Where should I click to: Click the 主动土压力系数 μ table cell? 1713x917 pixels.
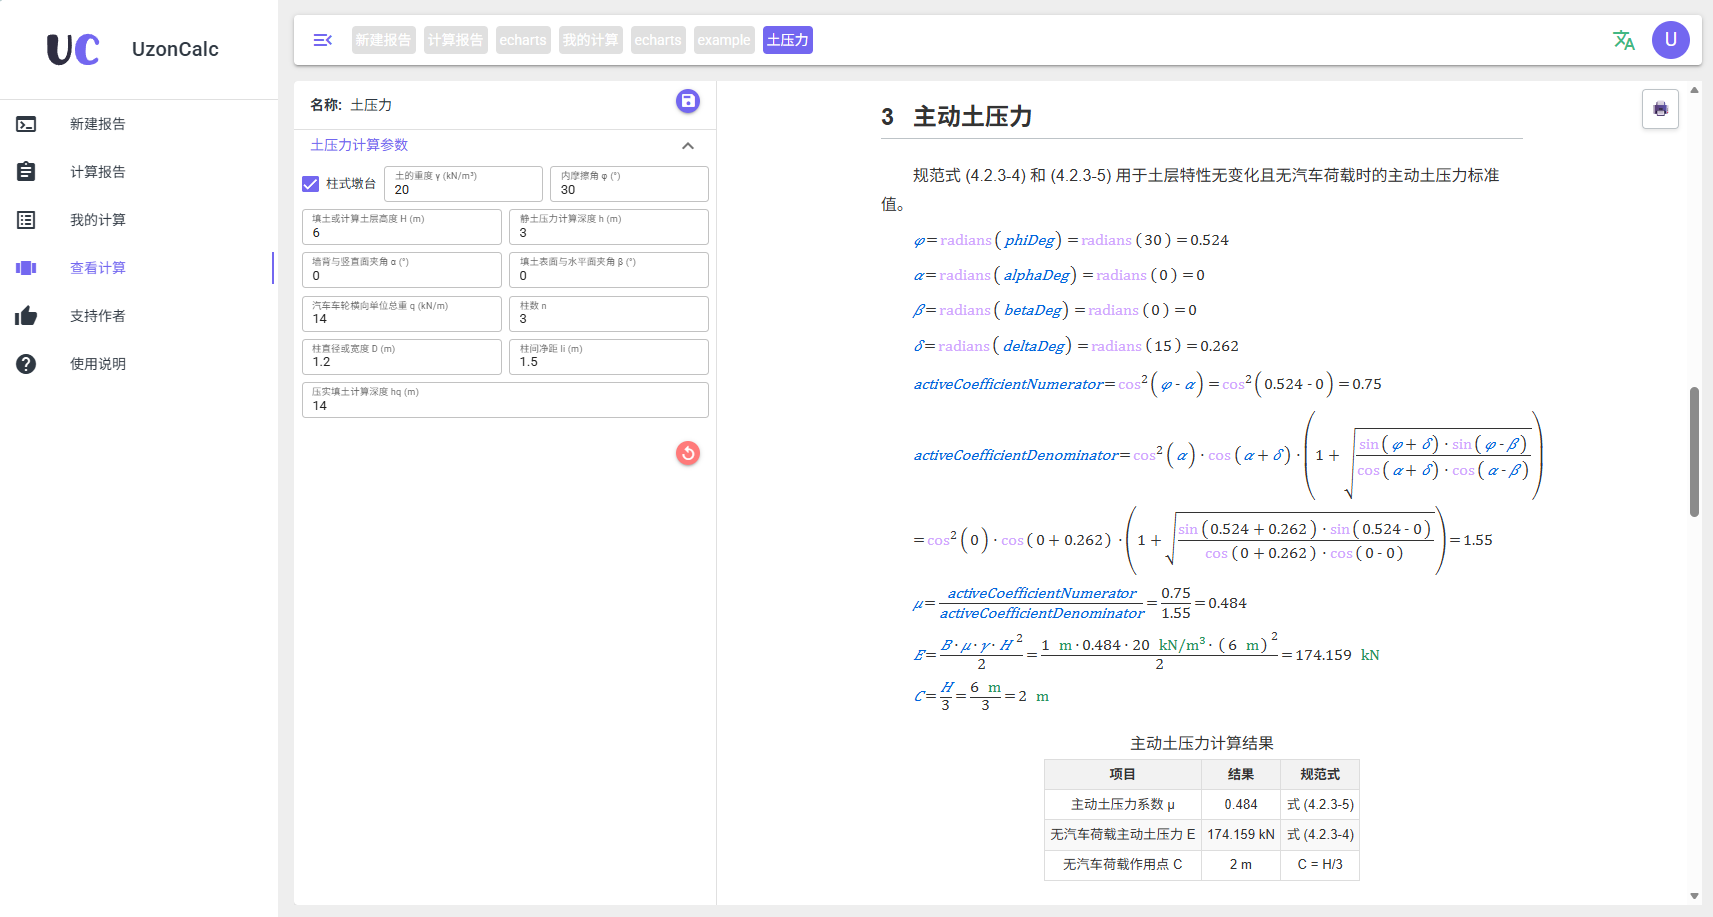point(1123,804)
